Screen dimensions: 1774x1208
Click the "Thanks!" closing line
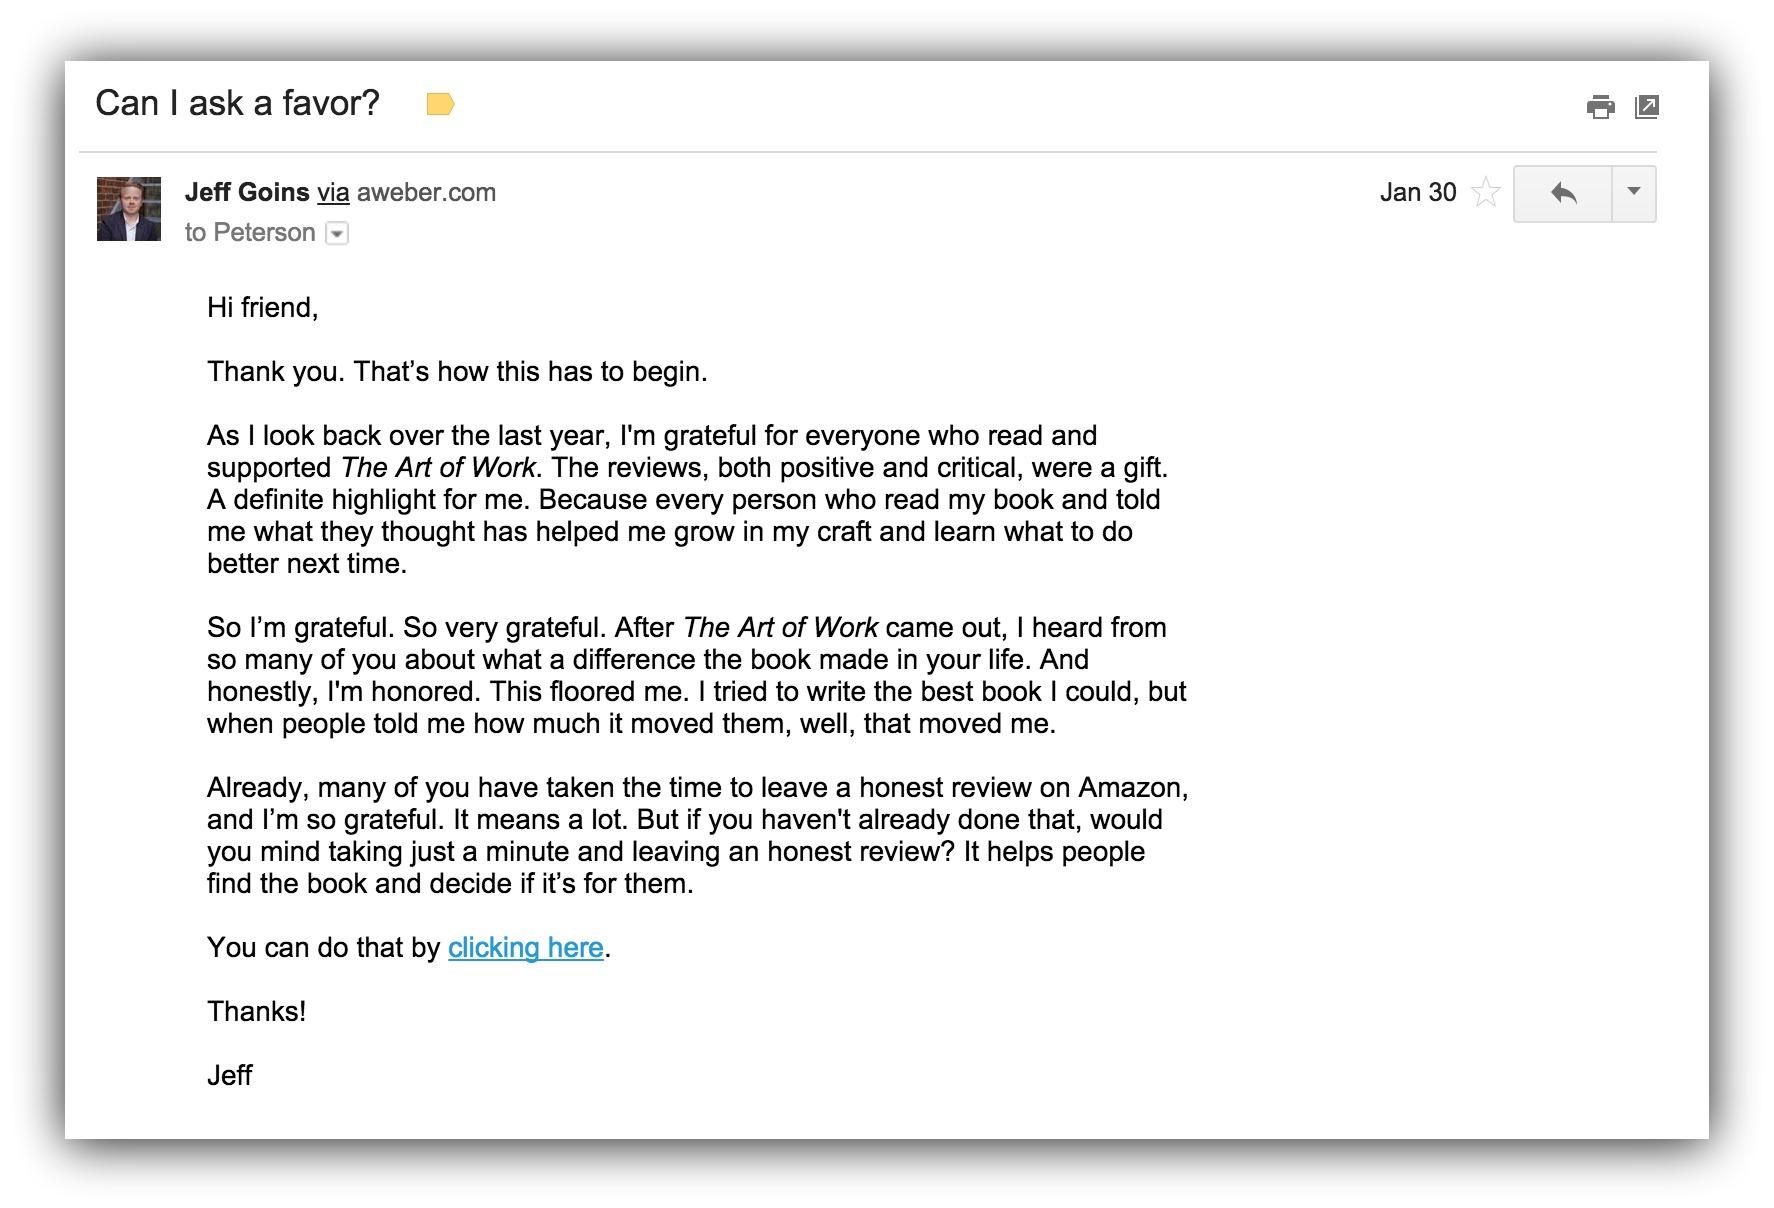point(256,1011)
